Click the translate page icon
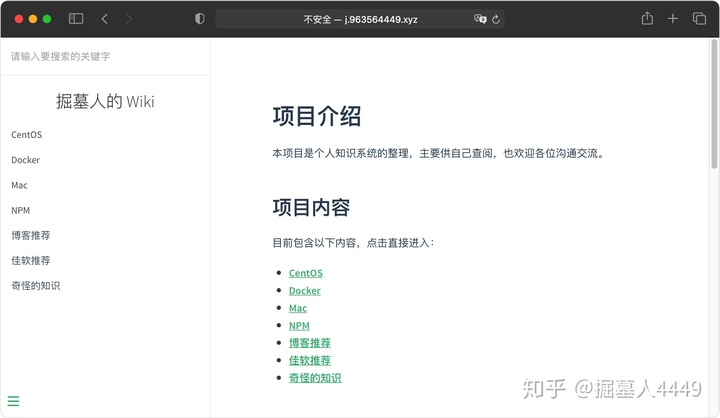 point(480,19)
